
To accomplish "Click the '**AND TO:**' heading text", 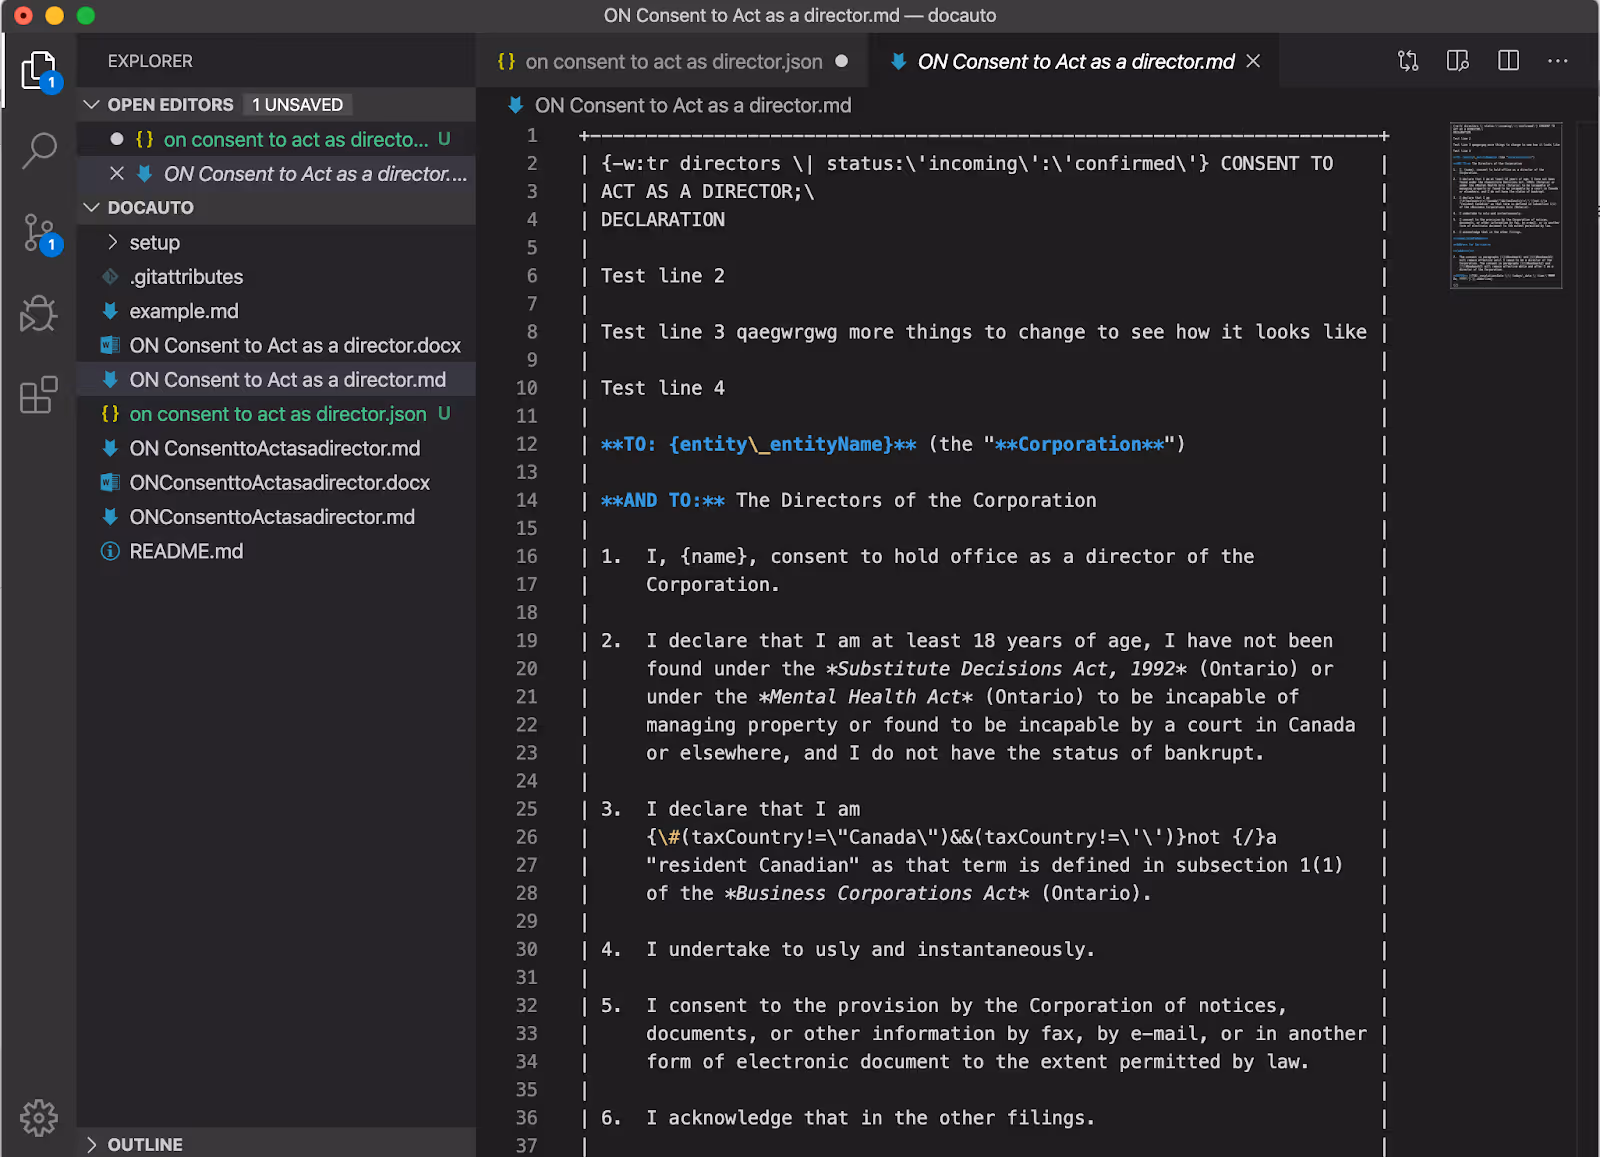I will click(x=662, y=500).
